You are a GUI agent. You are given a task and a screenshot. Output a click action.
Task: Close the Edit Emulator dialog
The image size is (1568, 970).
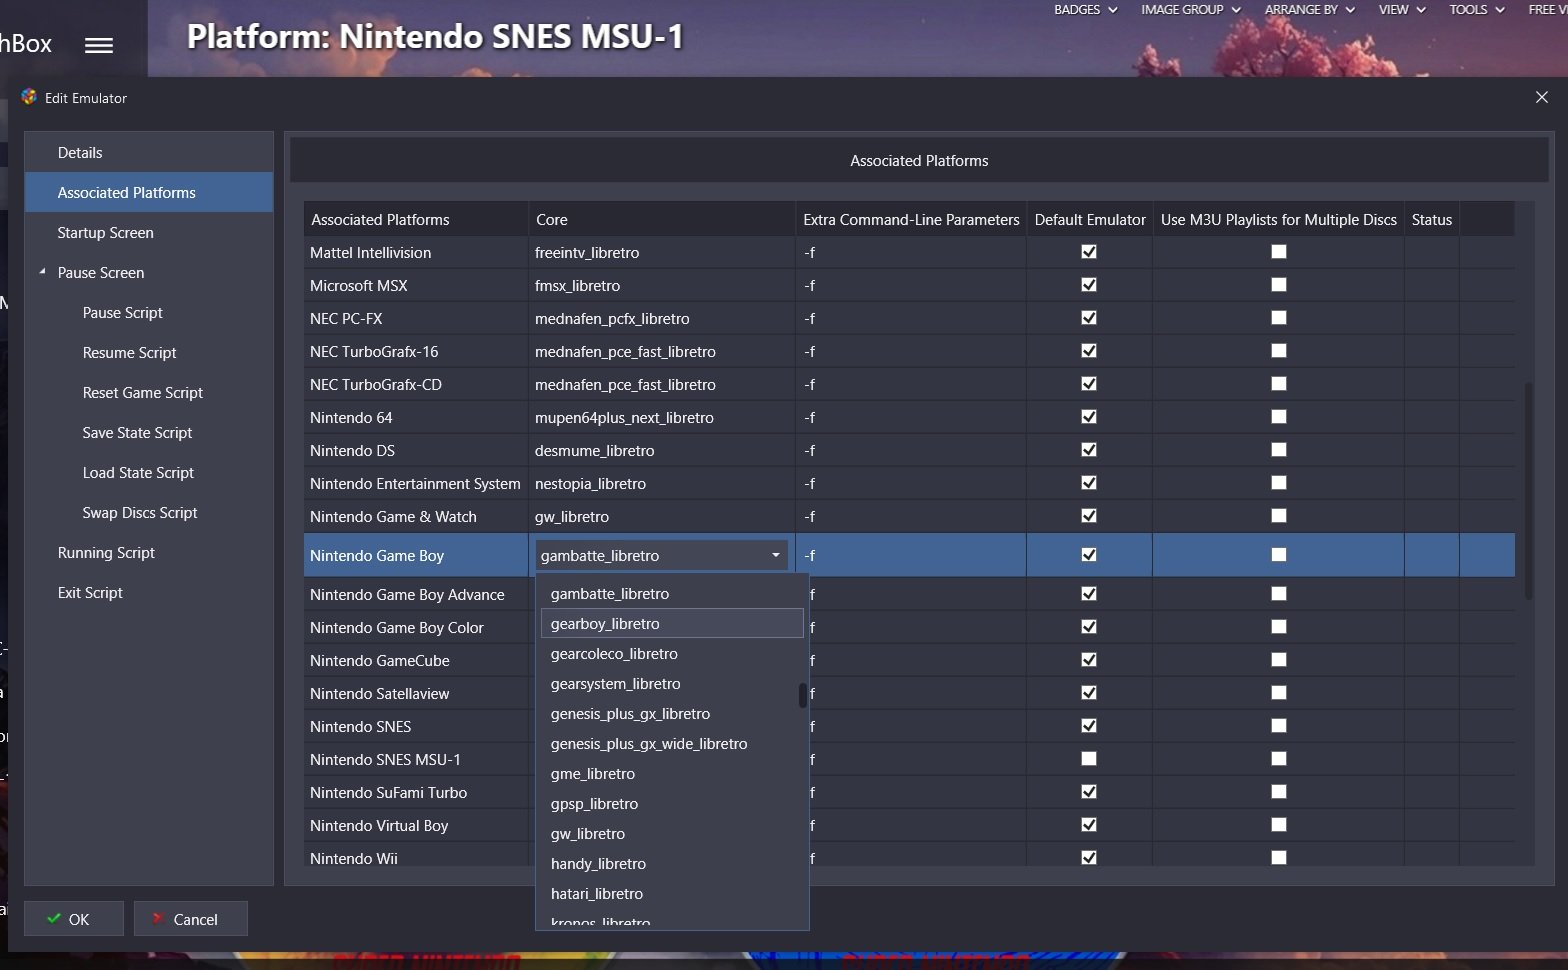1541,97
